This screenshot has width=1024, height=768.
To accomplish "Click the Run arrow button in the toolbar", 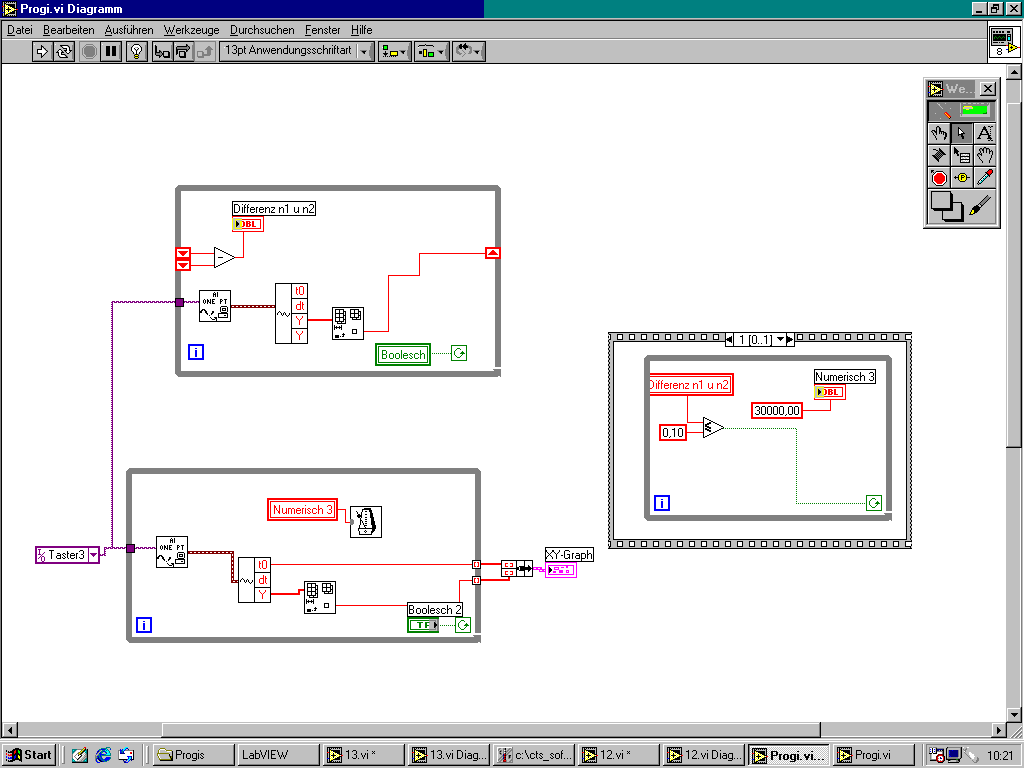I will [42, 51].
